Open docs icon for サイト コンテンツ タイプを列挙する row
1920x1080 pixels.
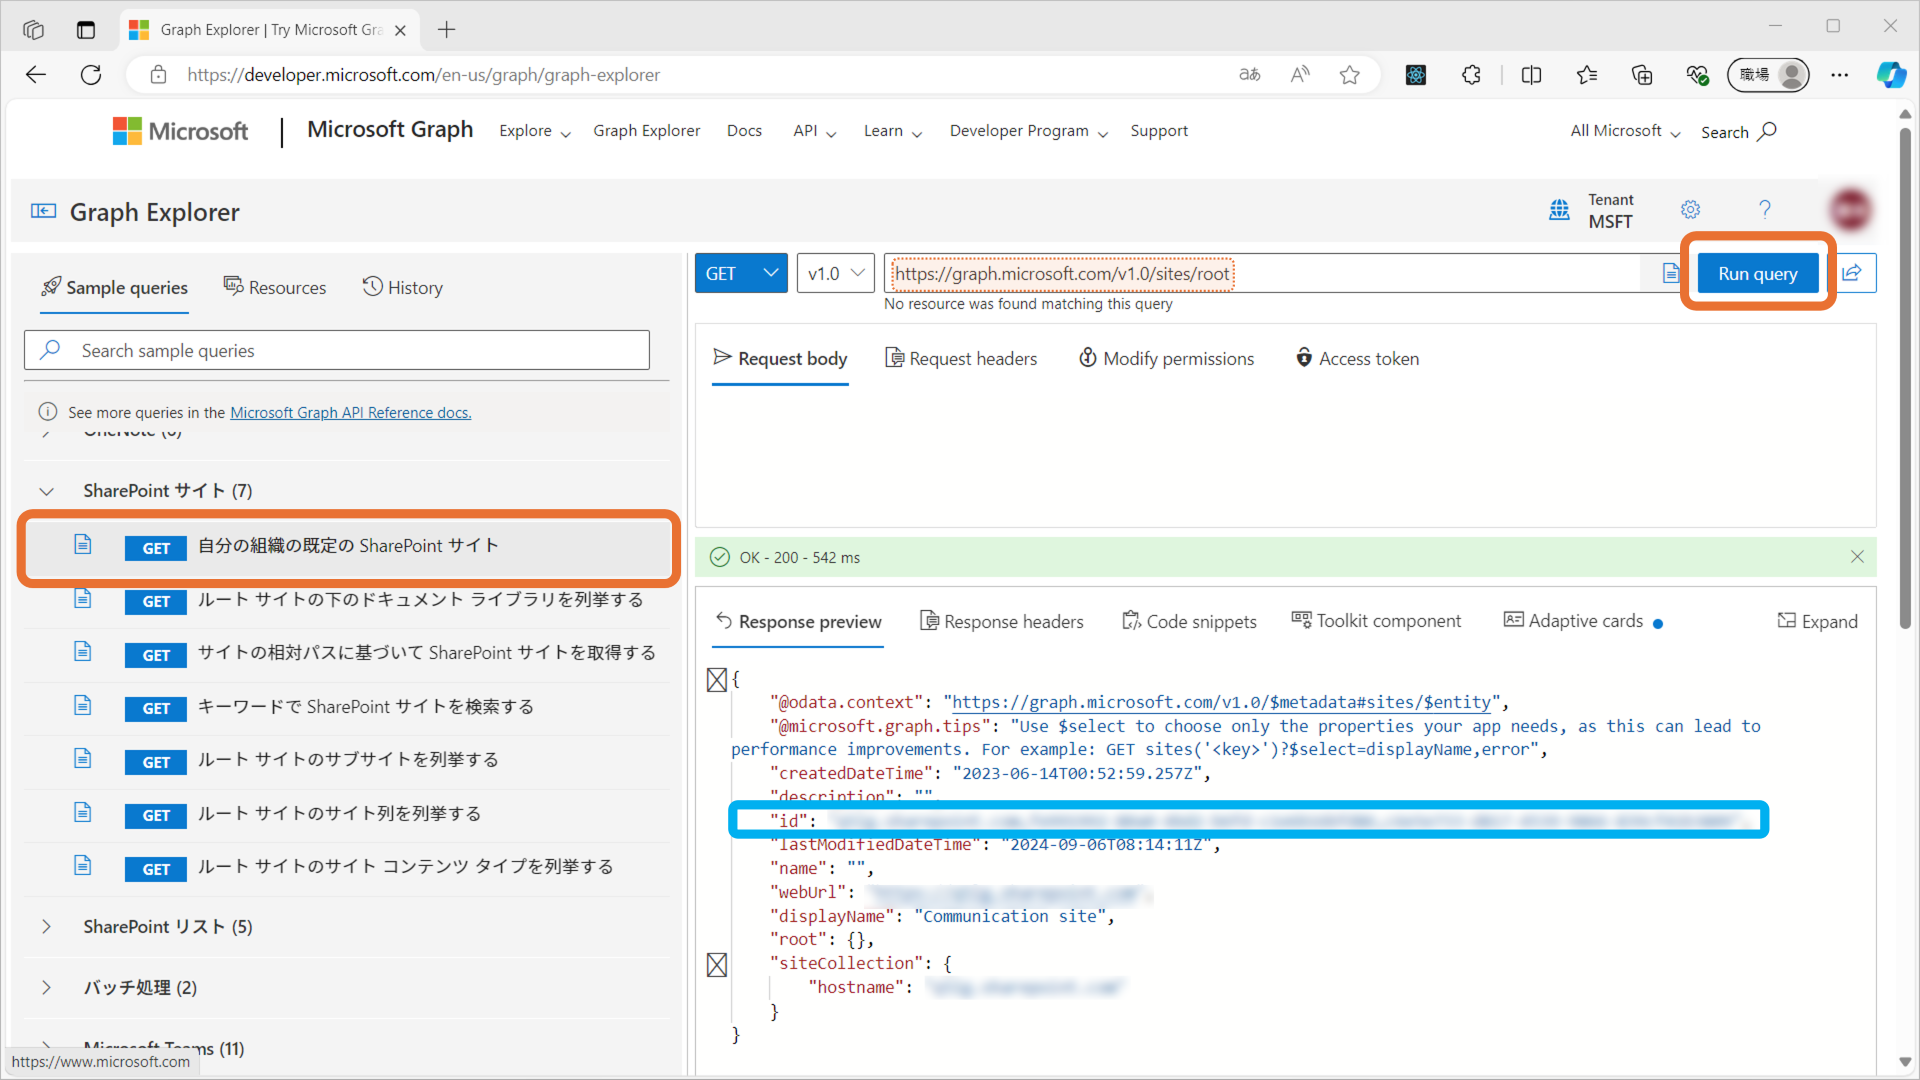pyautogui.click(x=83, y=865)
